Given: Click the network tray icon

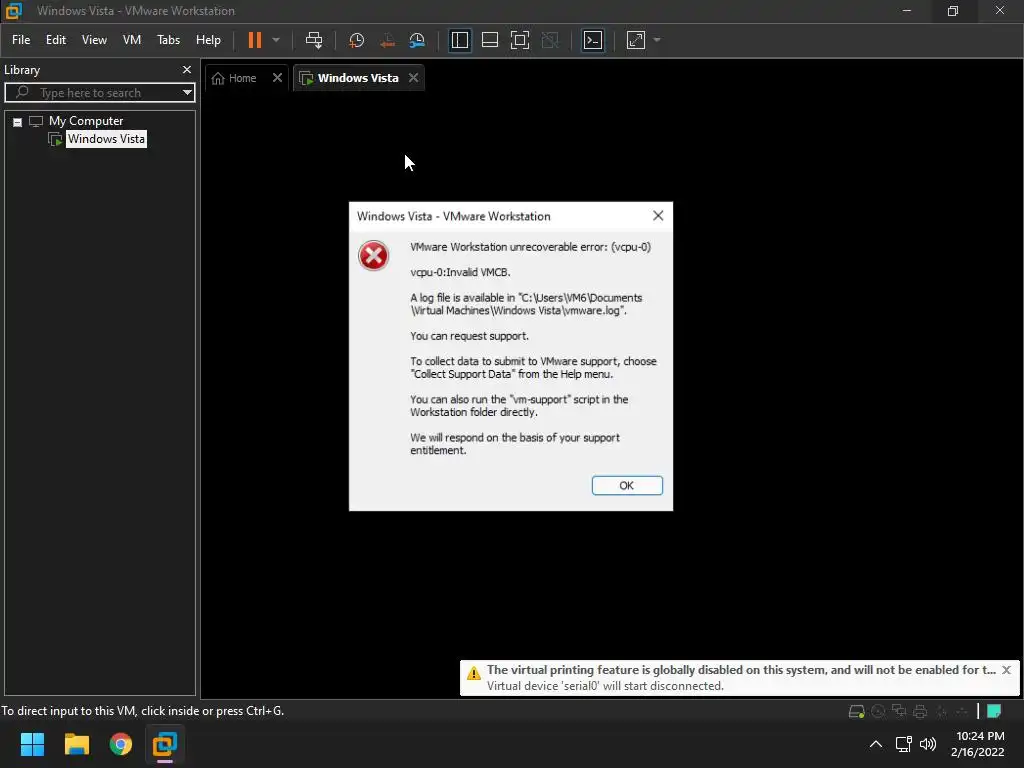Looking at the screenshot, I should [904, 744].
